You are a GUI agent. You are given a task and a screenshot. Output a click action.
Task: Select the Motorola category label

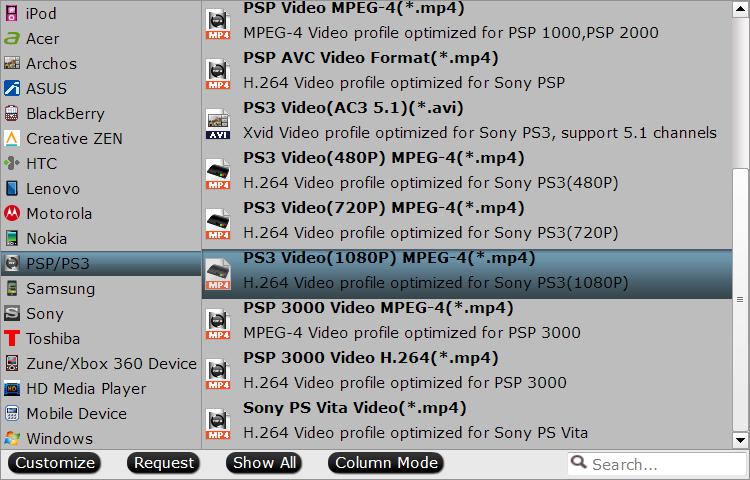click(59, 213)
